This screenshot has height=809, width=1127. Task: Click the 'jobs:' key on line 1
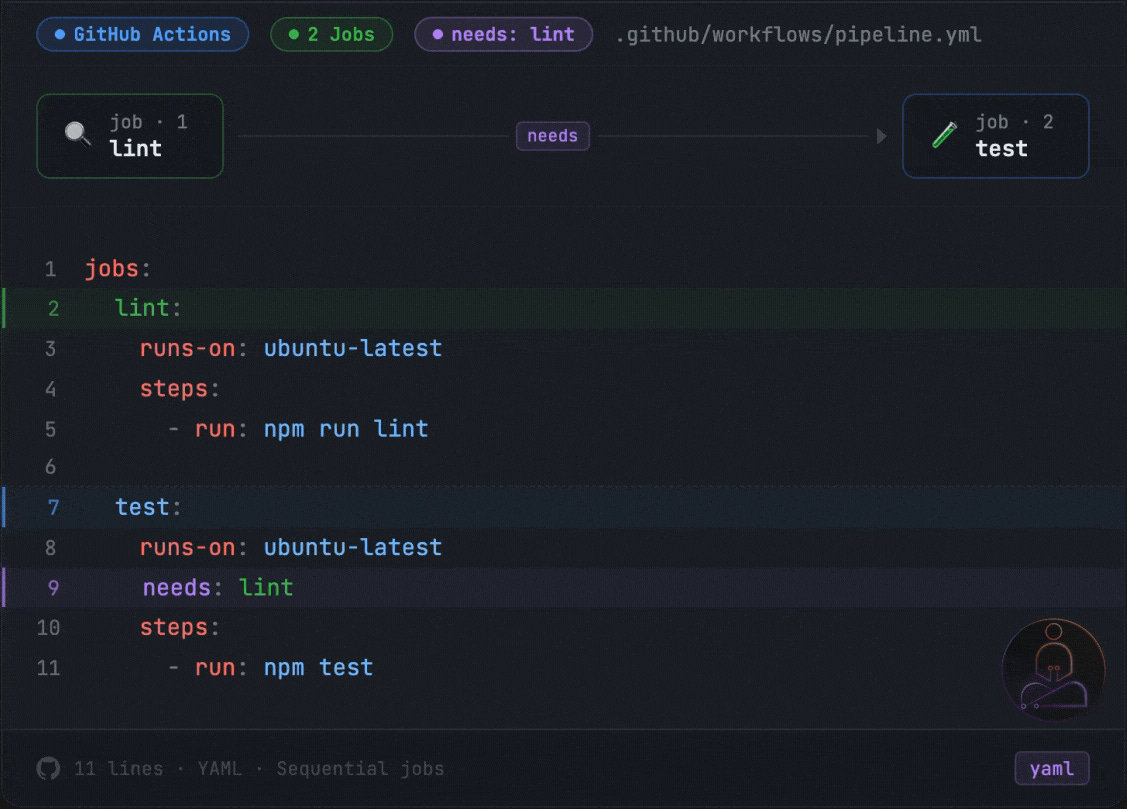coord(118,269)
